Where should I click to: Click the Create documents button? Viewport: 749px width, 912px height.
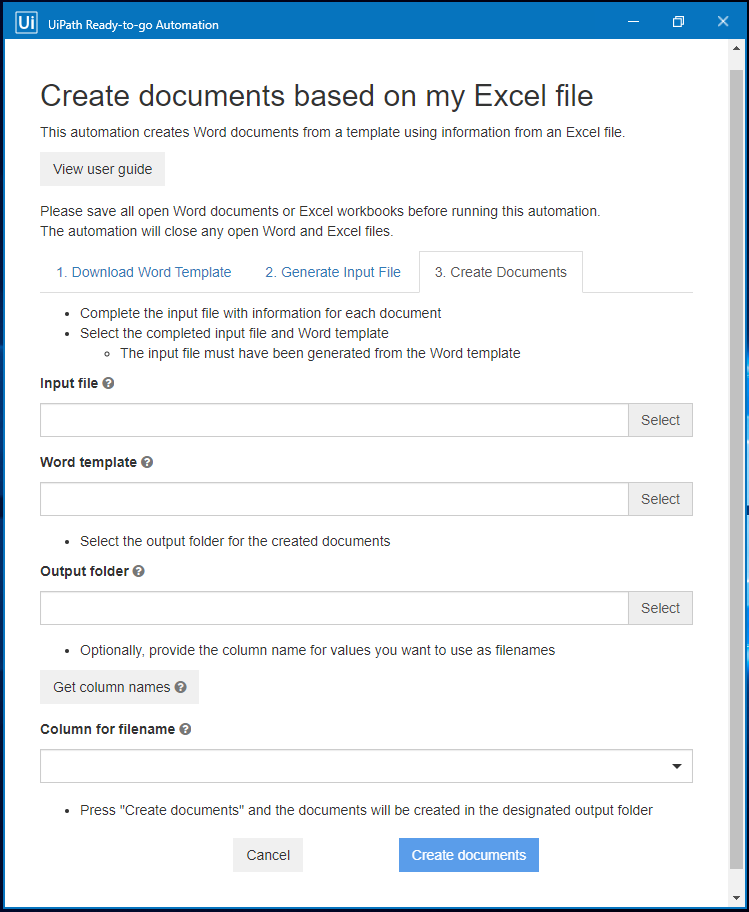coord(468,855)
